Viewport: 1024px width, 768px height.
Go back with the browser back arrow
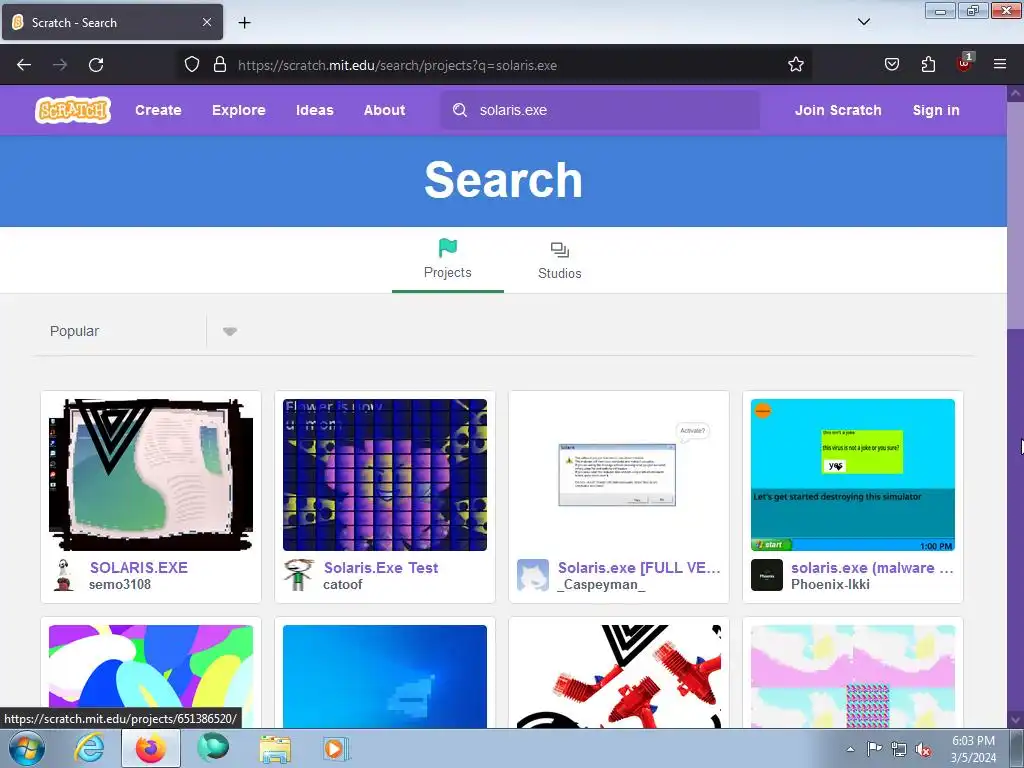24,65
